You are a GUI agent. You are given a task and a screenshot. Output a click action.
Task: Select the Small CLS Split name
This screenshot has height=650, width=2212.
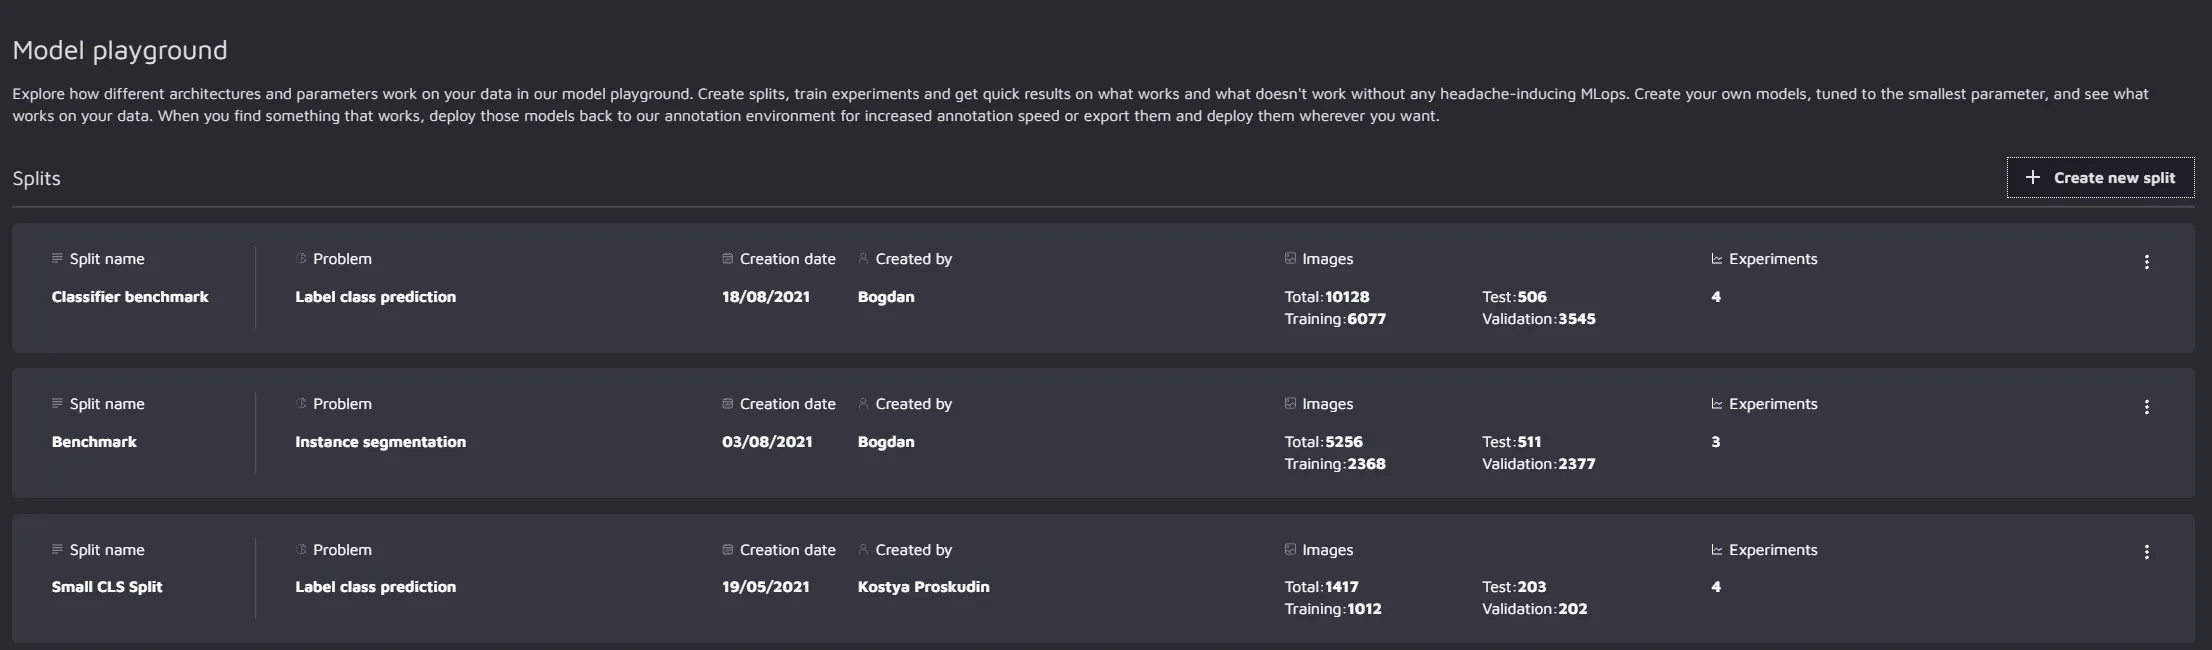pos(107,587)
